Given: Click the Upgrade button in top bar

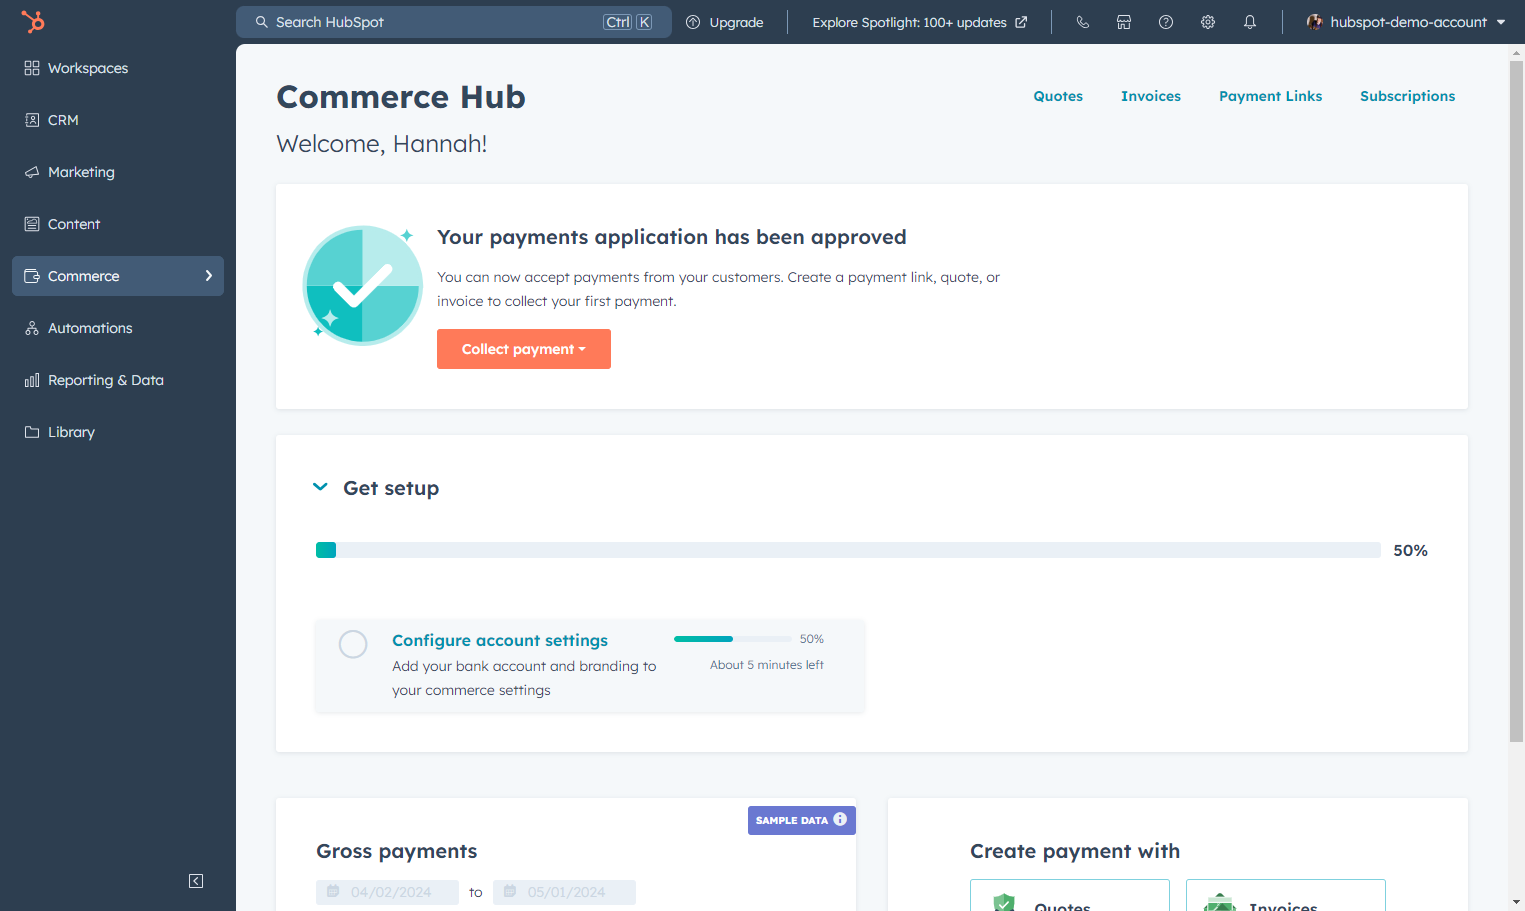Looking at the screenshot, I should pyautogui.click(x=725, y=22).
